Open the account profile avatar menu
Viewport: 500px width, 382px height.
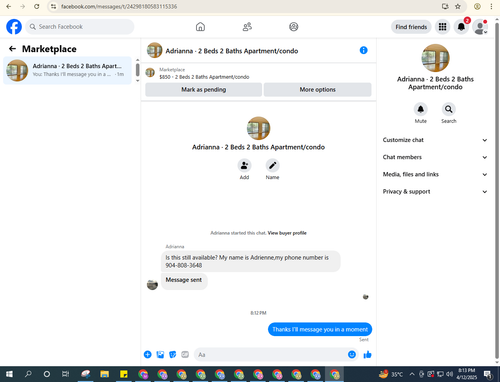click(x=480, y=27)
